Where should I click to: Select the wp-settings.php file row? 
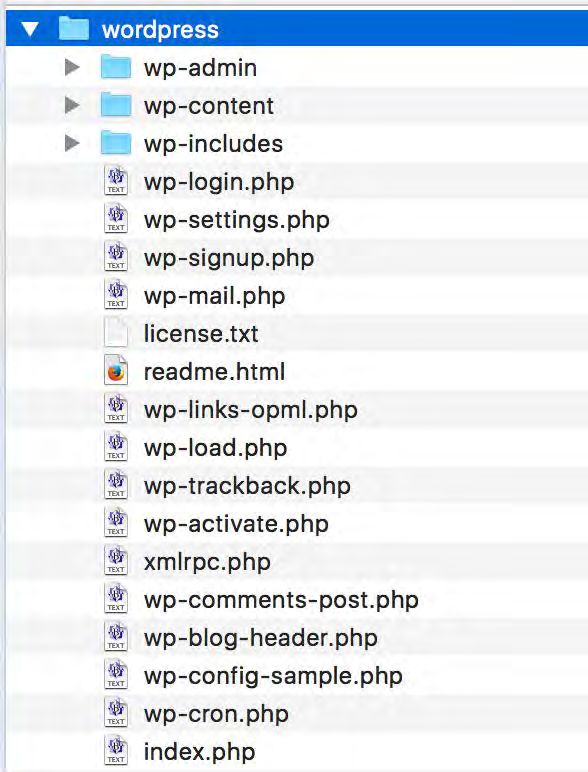297,220
